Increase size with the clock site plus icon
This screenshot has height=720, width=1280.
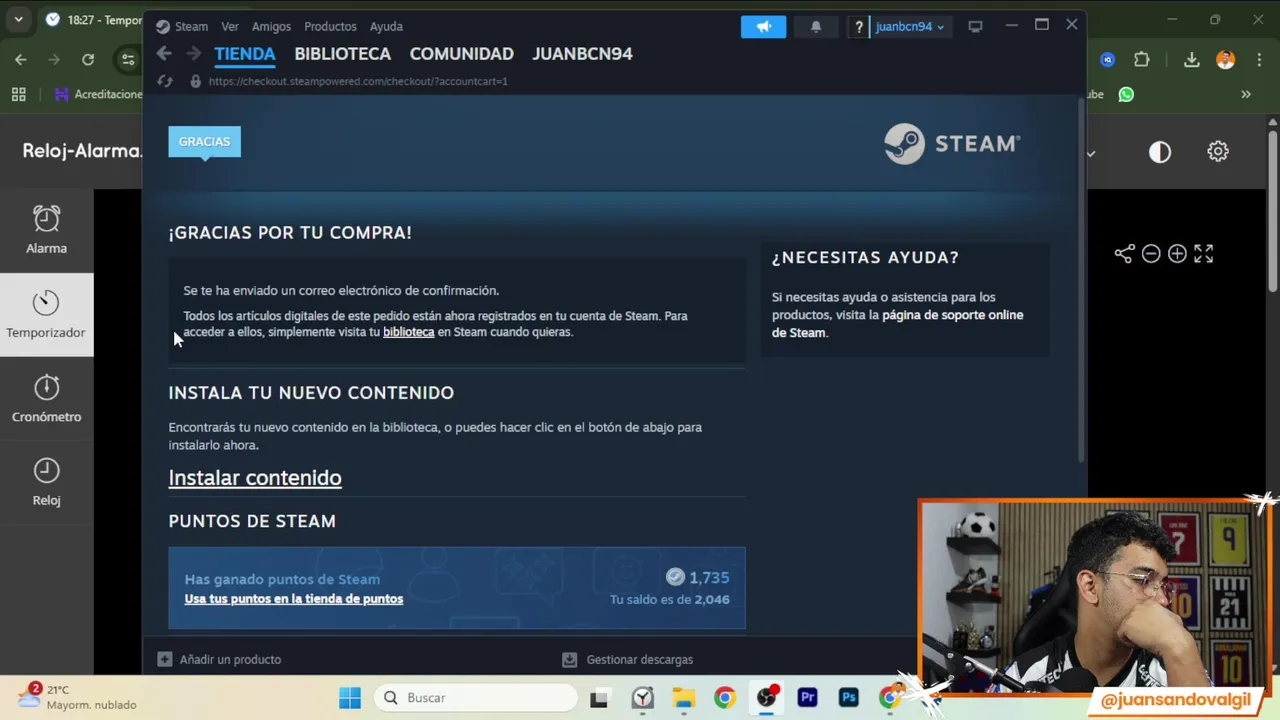1177,254
